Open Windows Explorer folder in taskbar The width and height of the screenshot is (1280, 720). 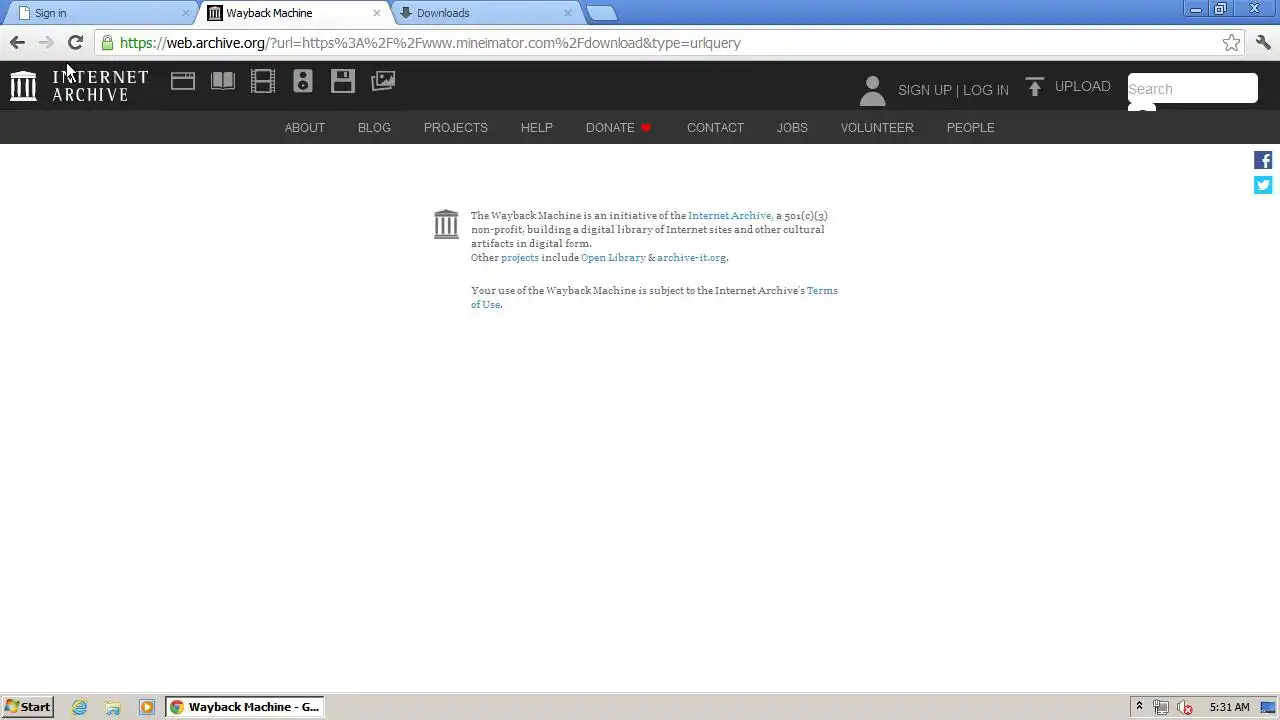(x=113, y=707)
